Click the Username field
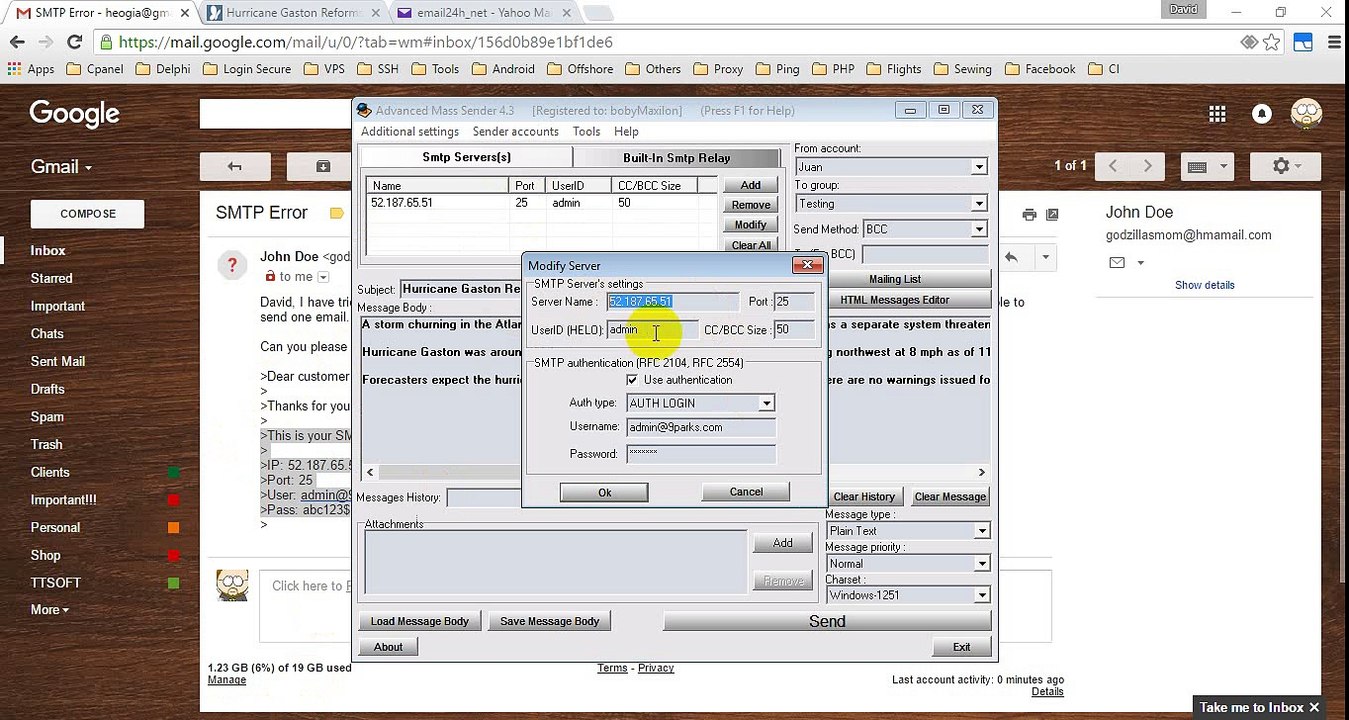Screen dimensions: 1349x720 701,427
